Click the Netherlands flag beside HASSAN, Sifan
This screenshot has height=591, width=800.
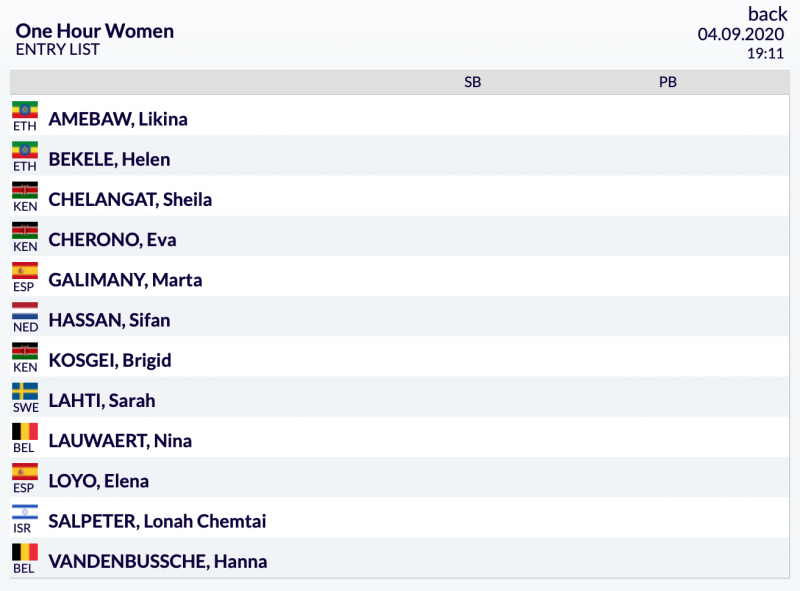(25, 311)
